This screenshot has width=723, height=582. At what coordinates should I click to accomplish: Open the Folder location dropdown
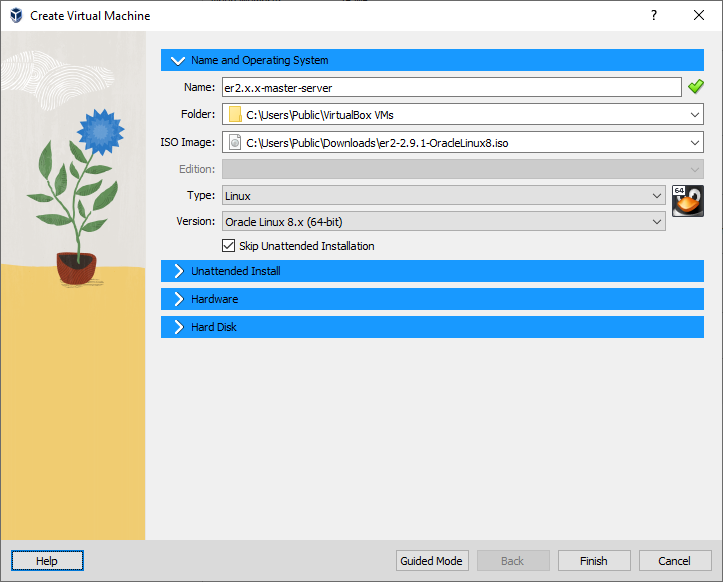click(x=695, y=115)
